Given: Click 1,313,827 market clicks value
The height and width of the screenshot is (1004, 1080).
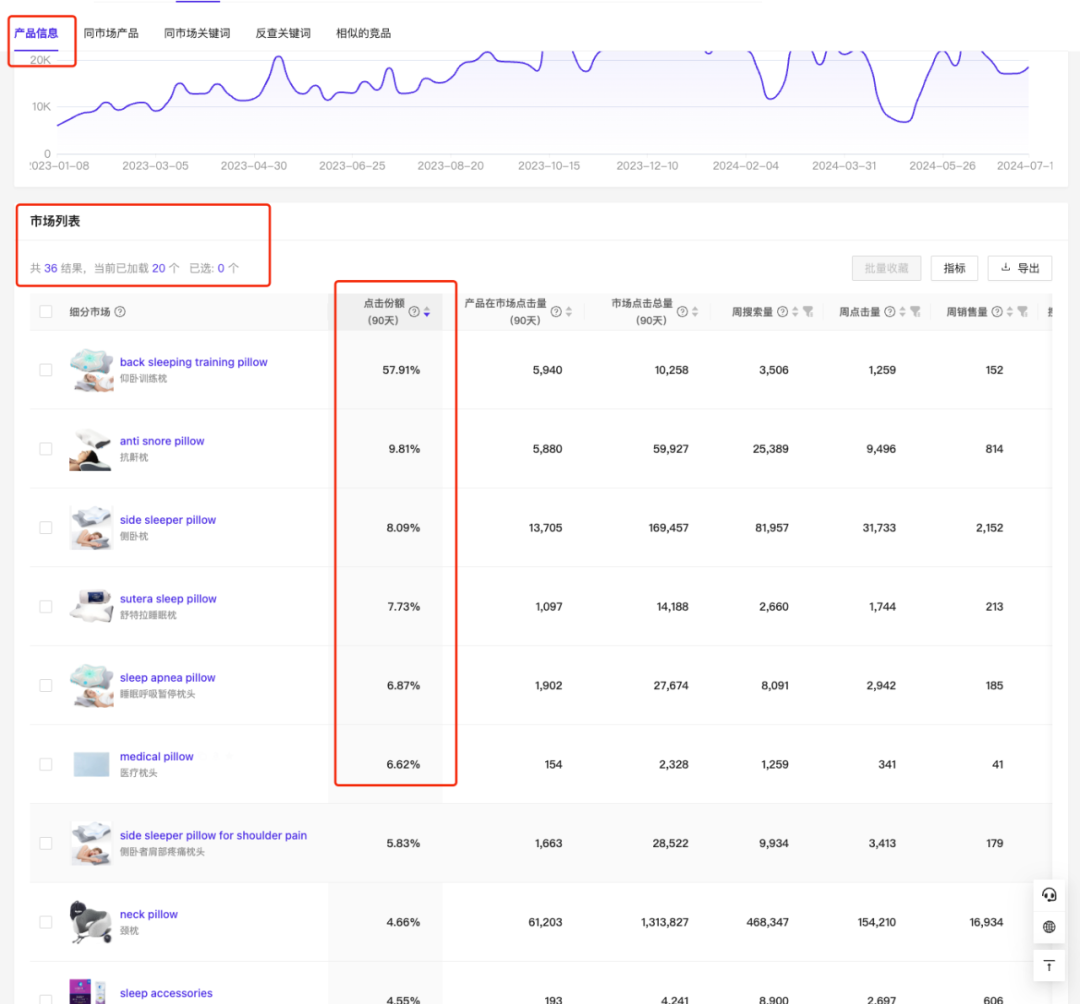Looking at the screenshot, I should coord(664,922).
